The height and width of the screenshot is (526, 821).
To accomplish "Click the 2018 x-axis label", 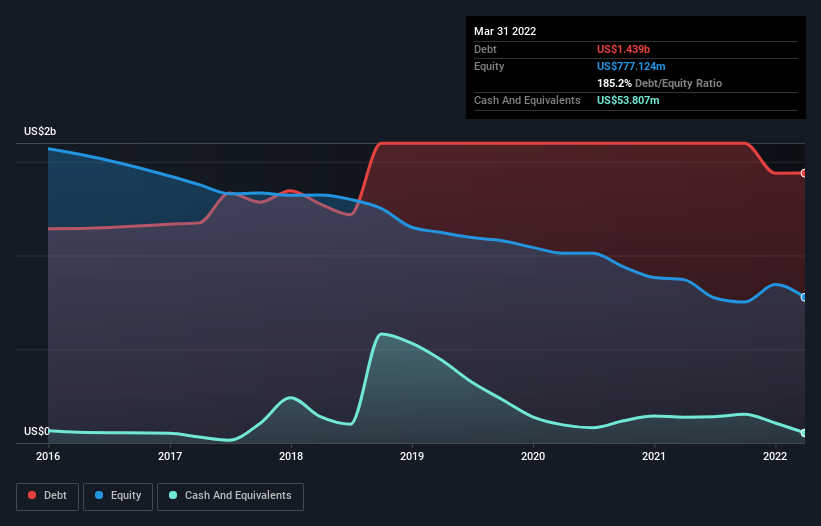I will (x=291, y=456).
